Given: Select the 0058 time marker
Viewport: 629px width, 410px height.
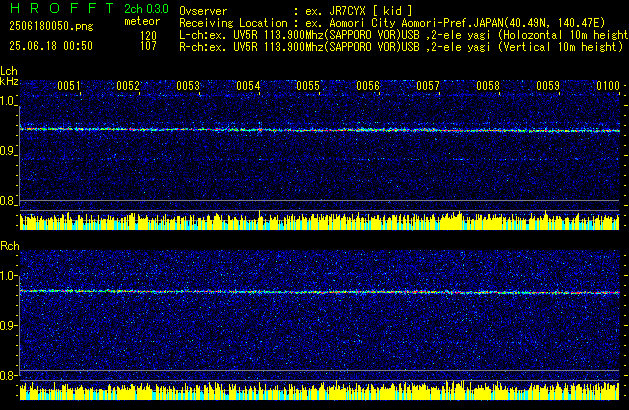Looking at the screenshot, I should (x=488, y=86).
